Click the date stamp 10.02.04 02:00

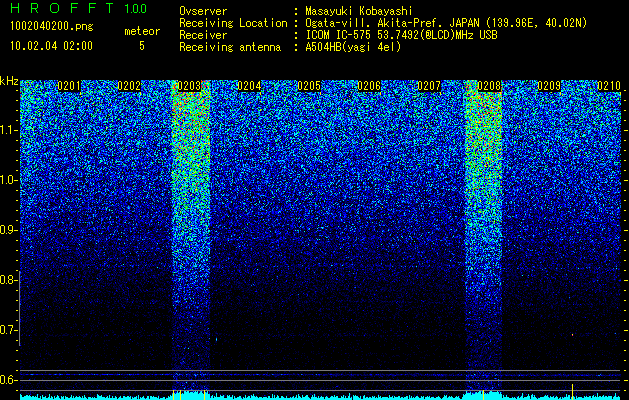pyautogui.click(x=51, y=46)
